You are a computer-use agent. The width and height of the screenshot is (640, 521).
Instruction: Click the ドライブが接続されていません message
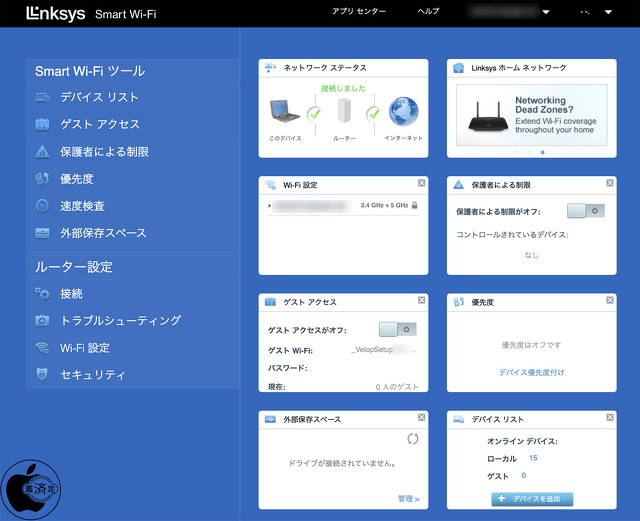[x=342, y=463]
